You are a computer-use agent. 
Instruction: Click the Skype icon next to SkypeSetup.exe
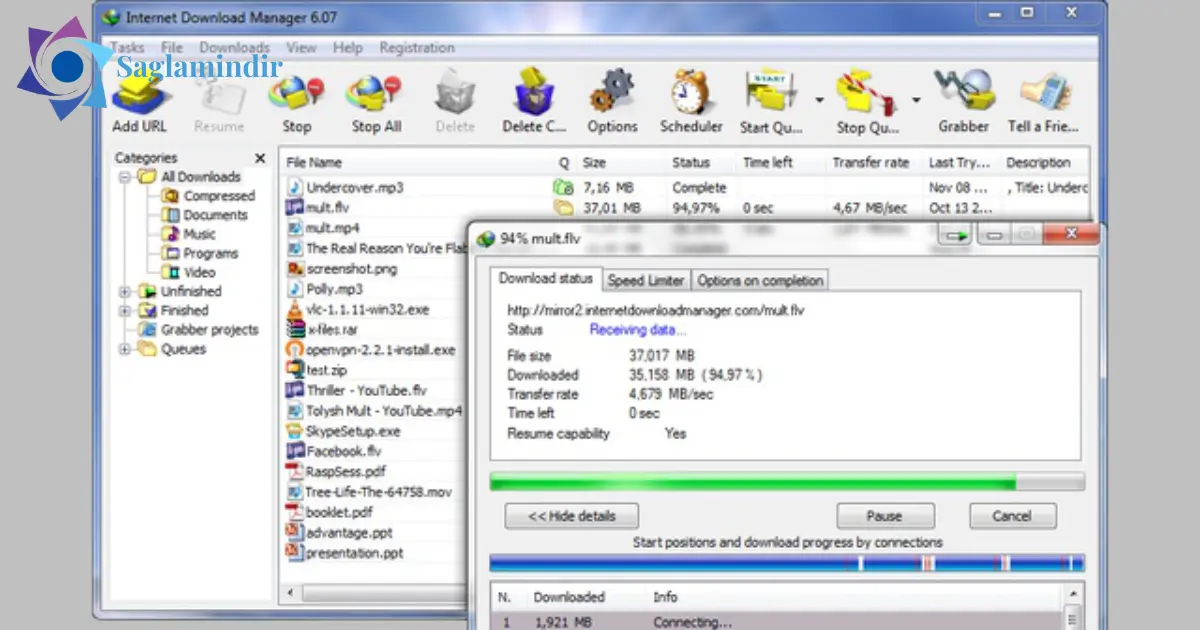295,431
